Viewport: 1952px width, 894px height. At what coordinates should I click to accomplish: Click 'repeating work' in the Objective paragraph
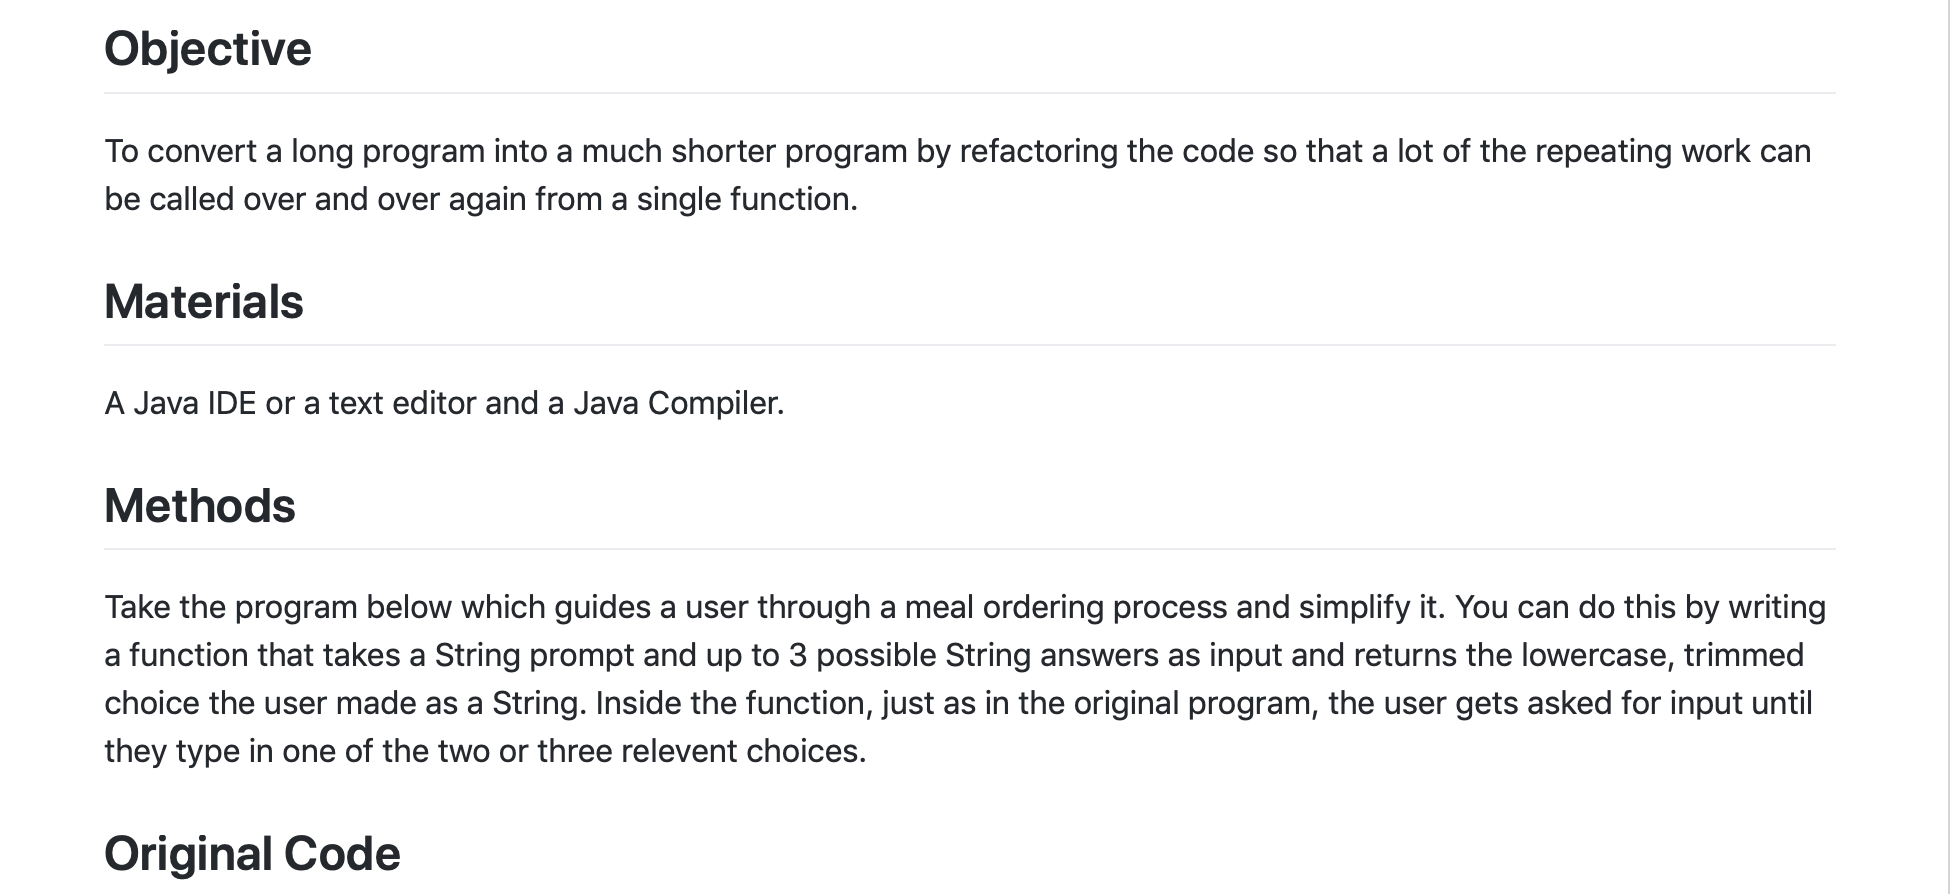click(x=1643, y=151)
